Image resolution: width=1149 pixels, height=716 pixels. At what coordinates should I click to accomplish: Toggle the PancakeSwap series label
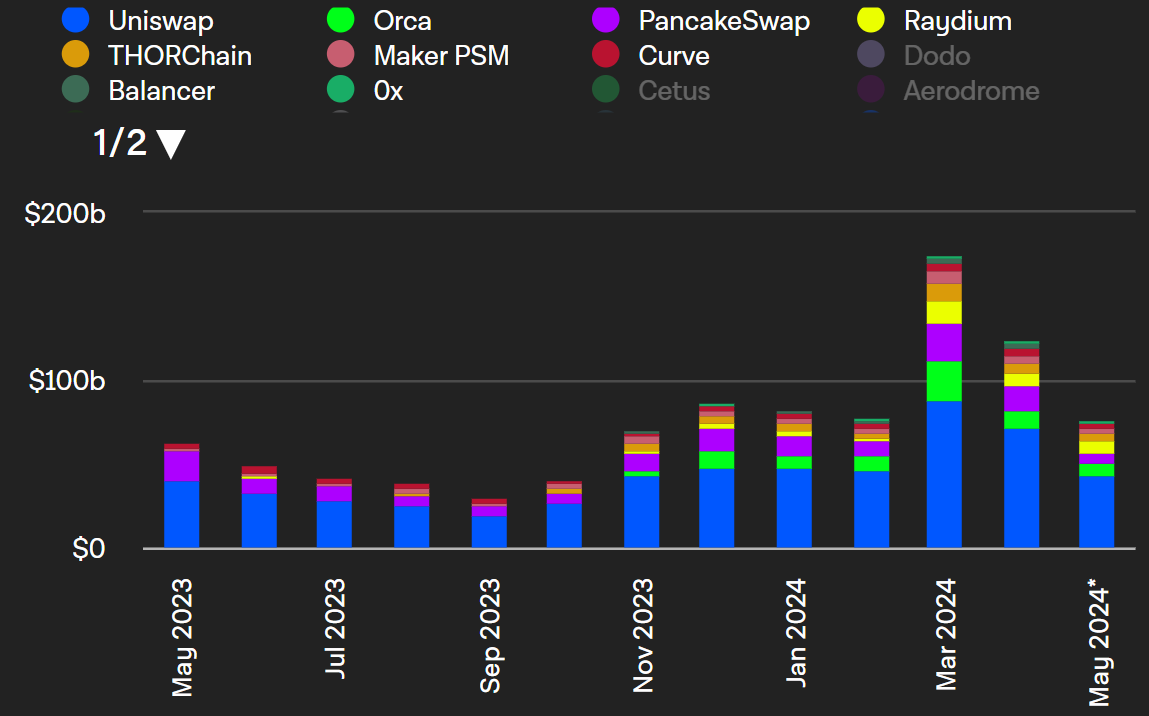point(724,21)
